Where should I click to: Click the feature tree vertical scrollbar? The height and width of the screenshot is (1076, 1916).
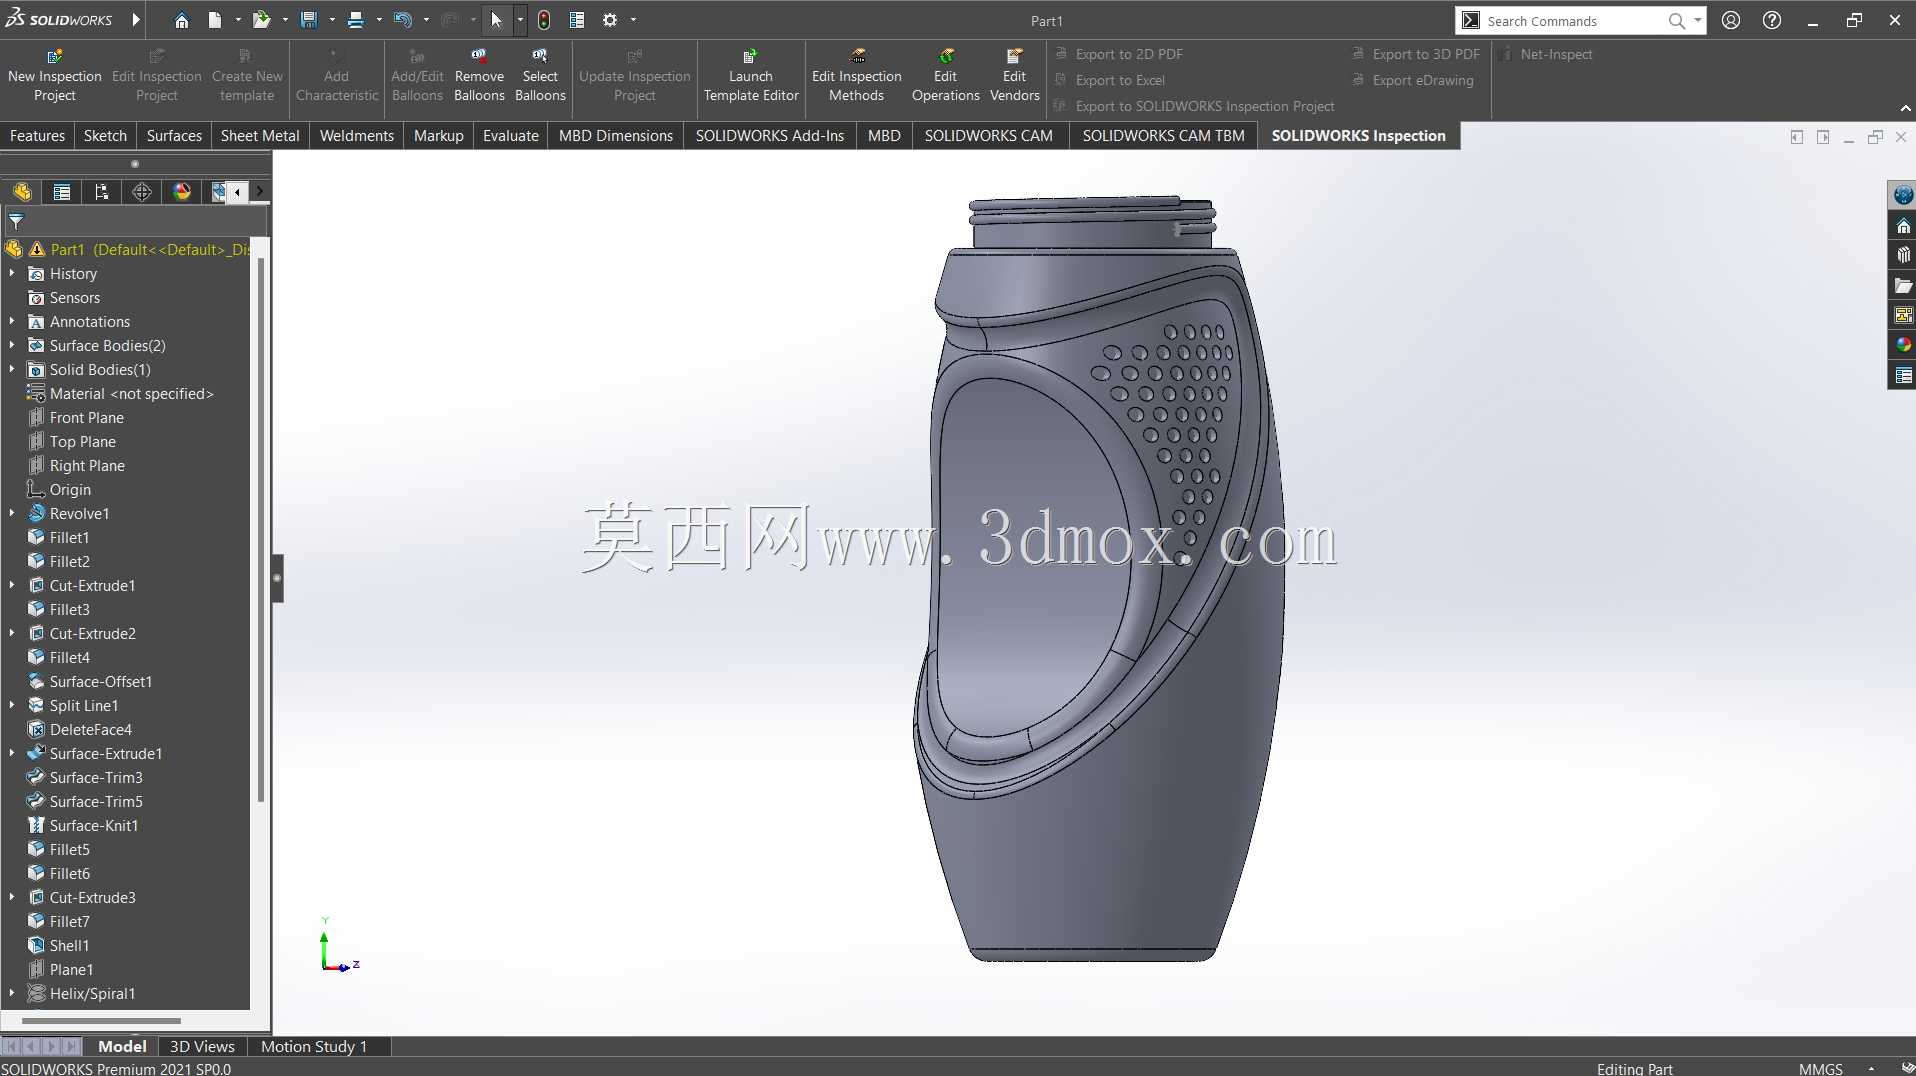tap(261, 530)
